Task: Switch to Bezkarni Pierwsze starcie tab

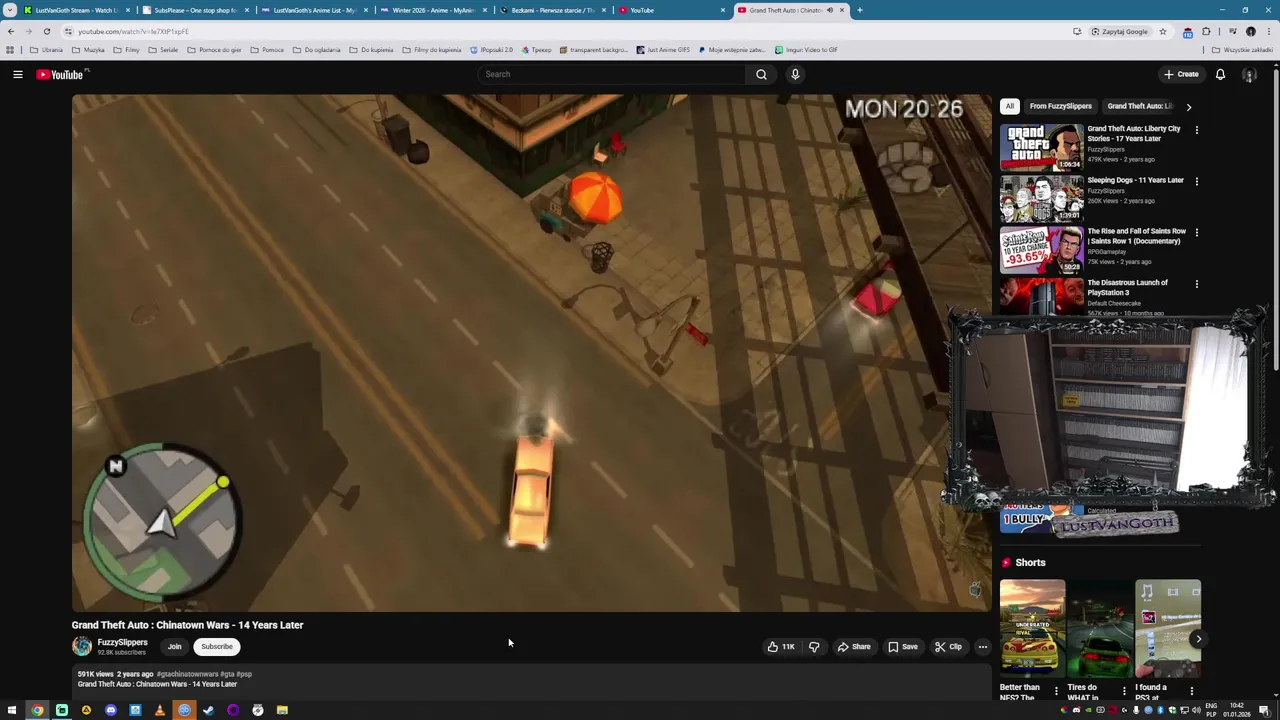Action: pos(552,10)
